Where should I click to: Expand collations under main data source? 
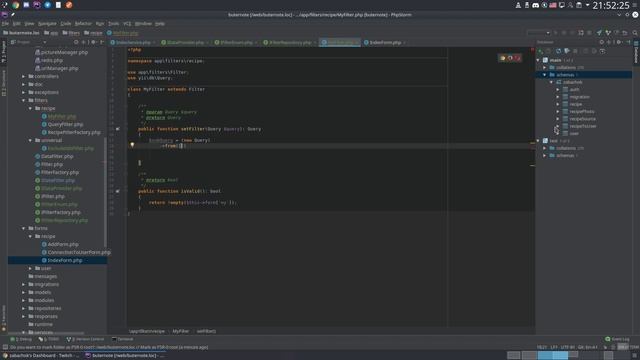pos(544,67)
